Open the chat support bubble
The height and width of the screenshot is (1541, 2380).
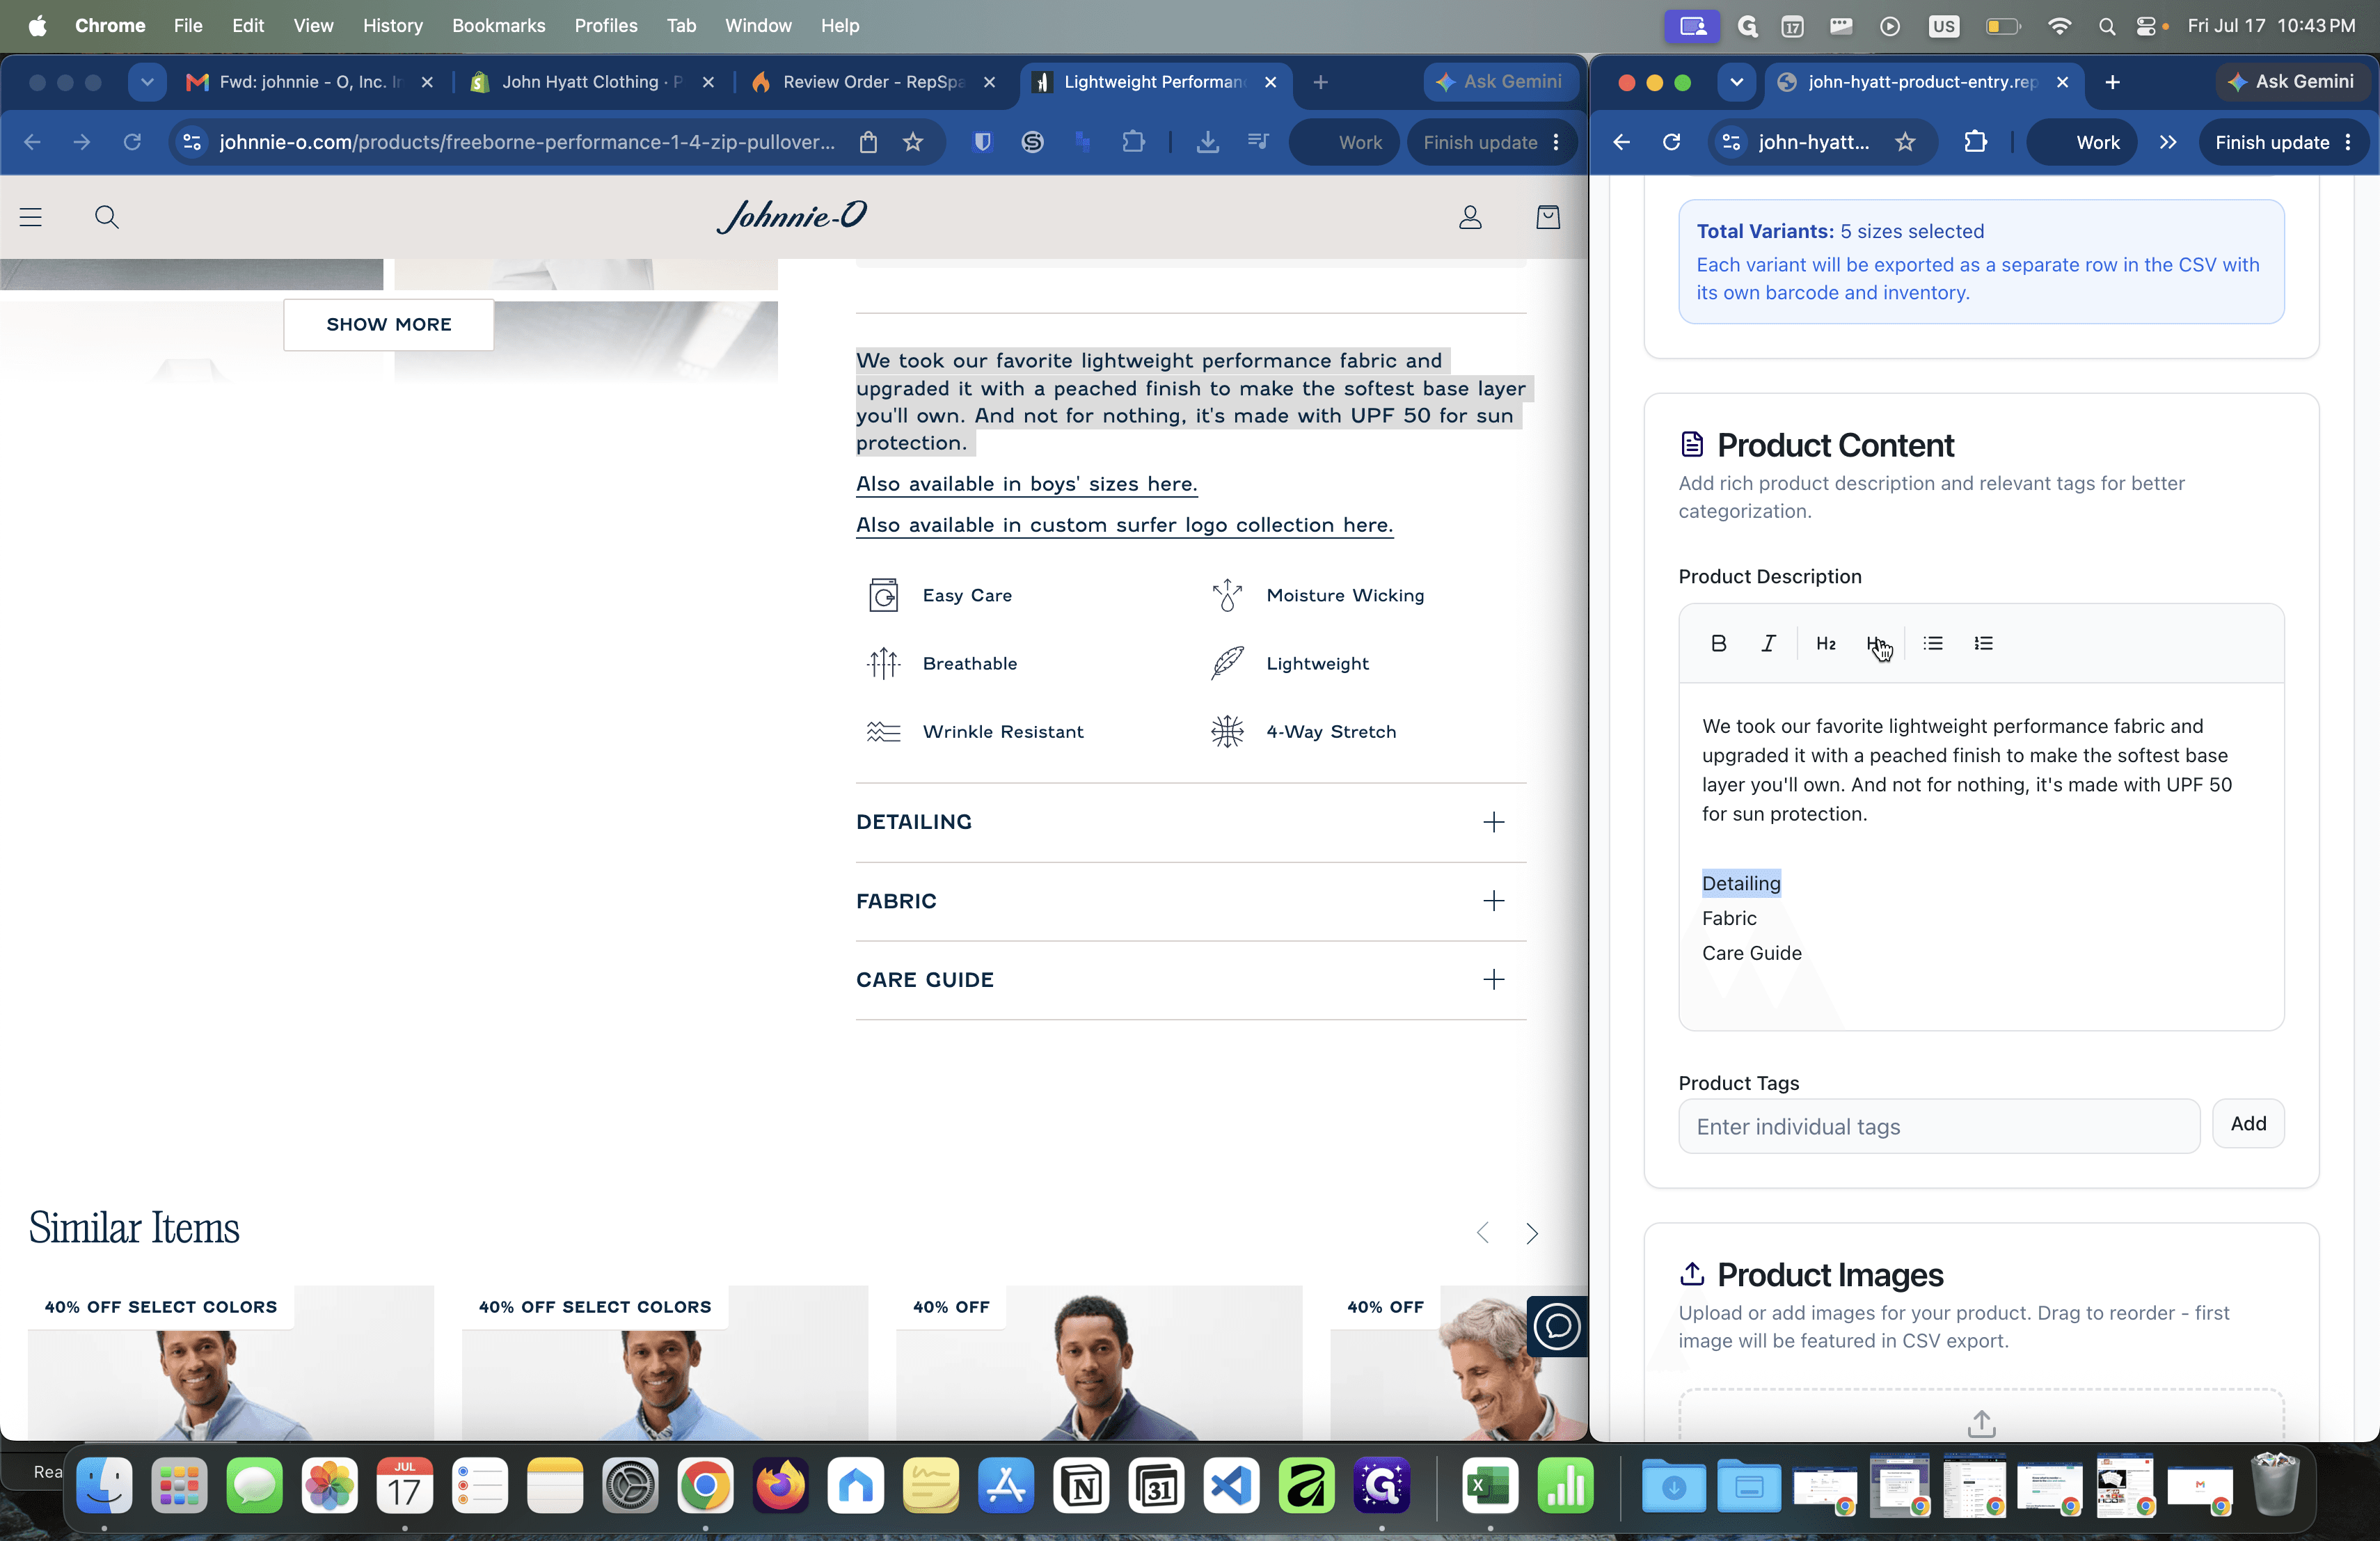pos(1557,1326)
